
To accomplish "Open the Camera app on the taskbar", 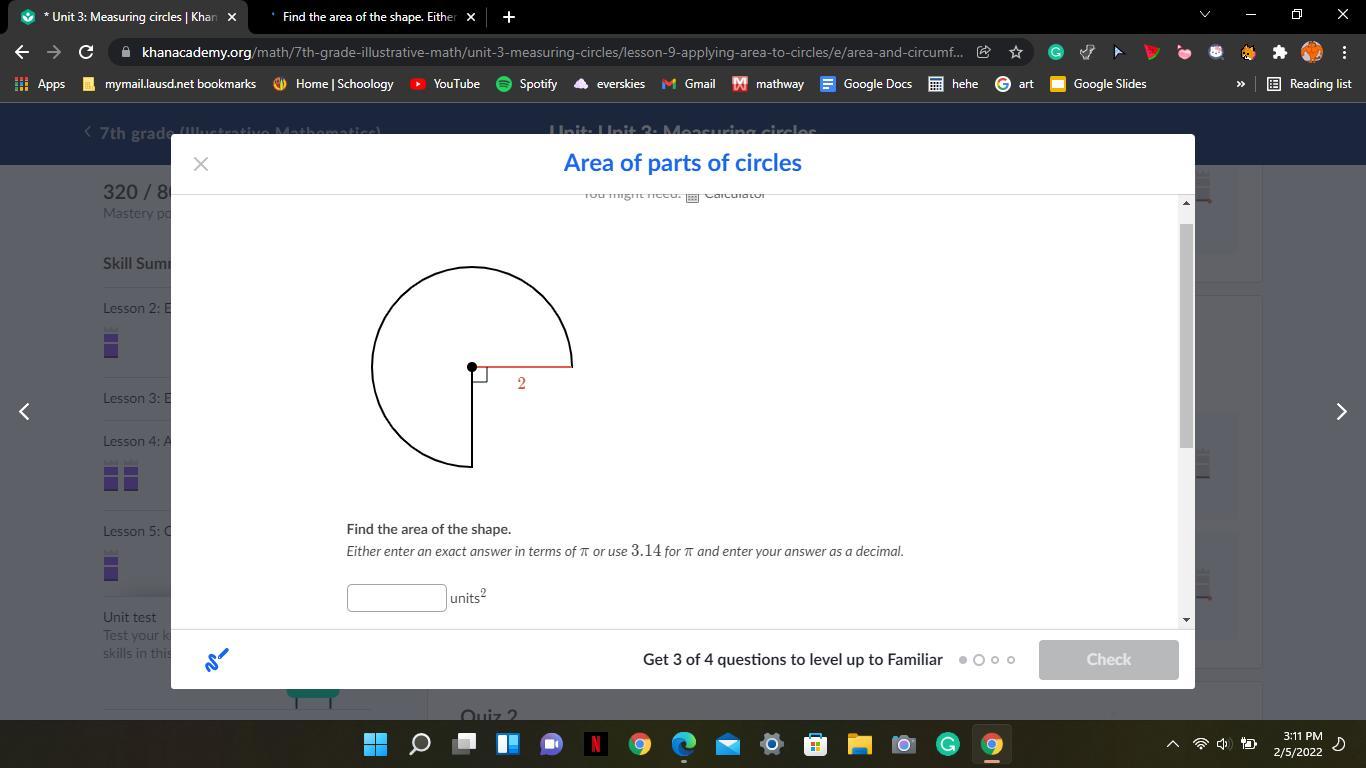I will [x=904, y=744].
